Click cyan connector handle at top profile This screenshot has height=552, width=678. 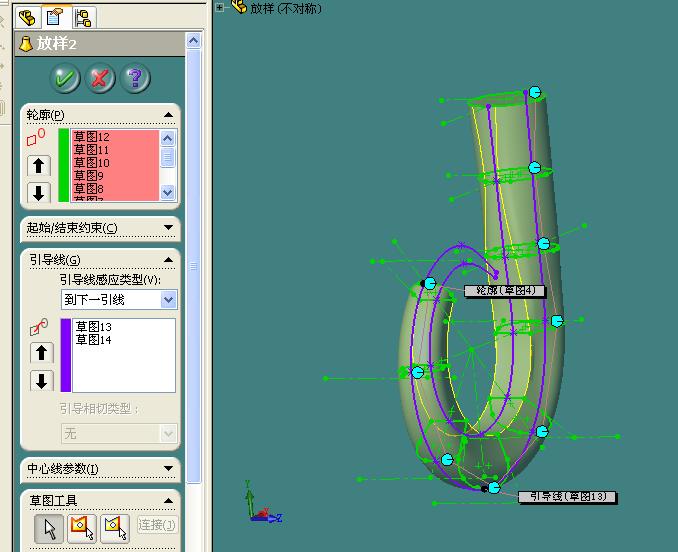pos(535,92)
